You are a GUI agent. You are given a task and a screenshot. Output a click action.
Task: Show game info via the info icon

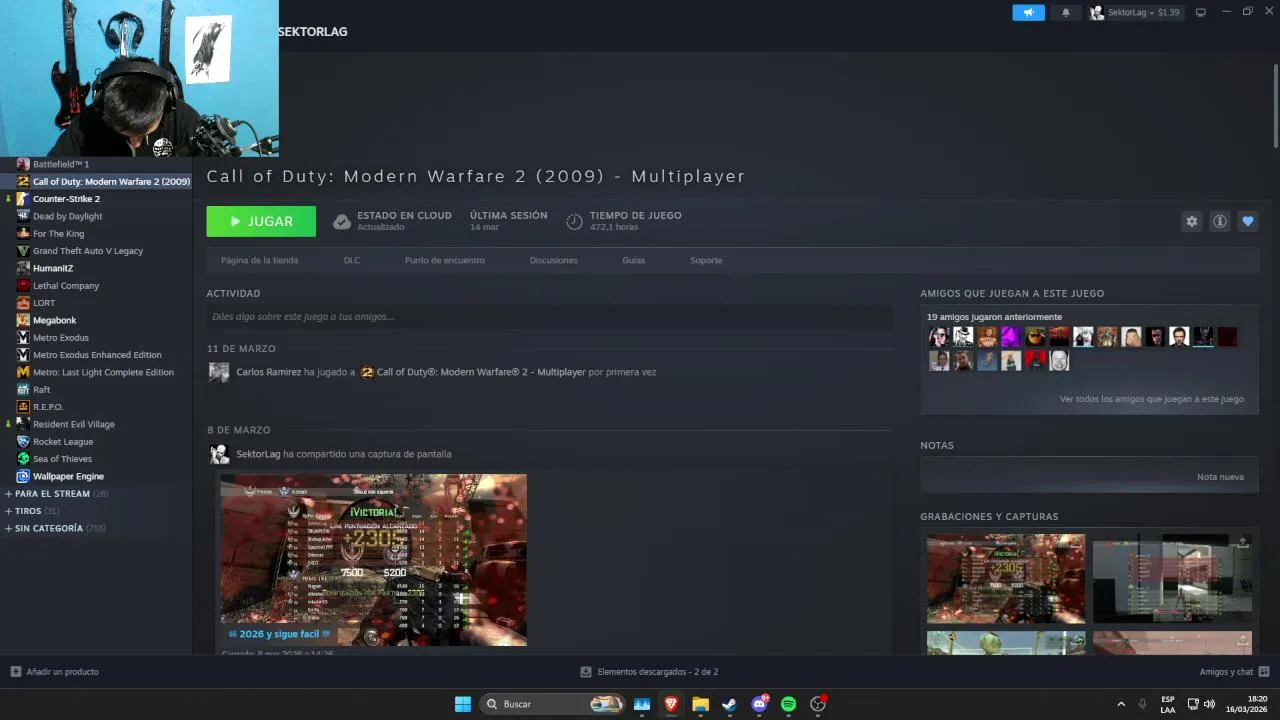point(1219,221)
